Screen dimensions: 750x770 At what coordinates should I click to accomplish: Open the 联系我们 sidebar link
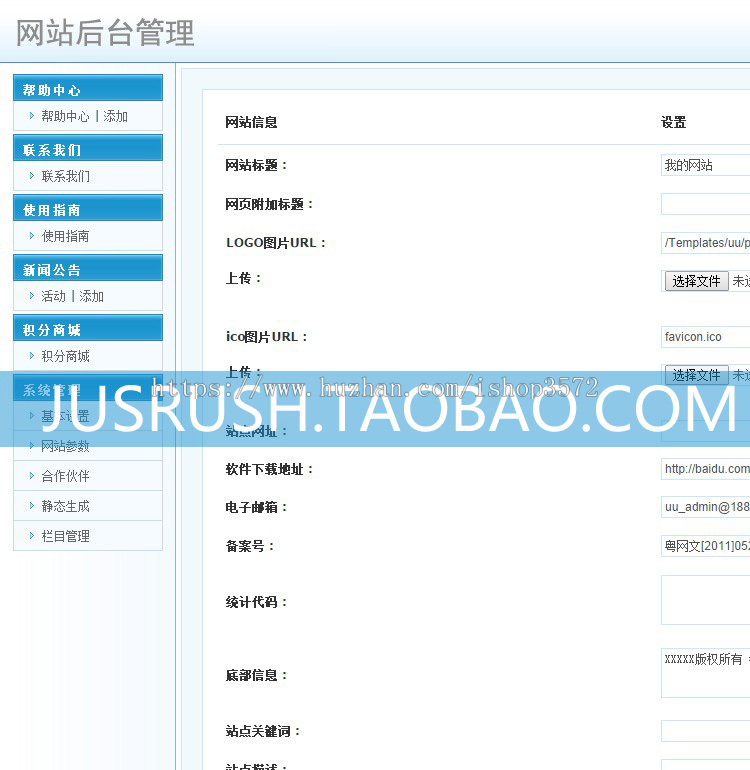tap(65, 176)
